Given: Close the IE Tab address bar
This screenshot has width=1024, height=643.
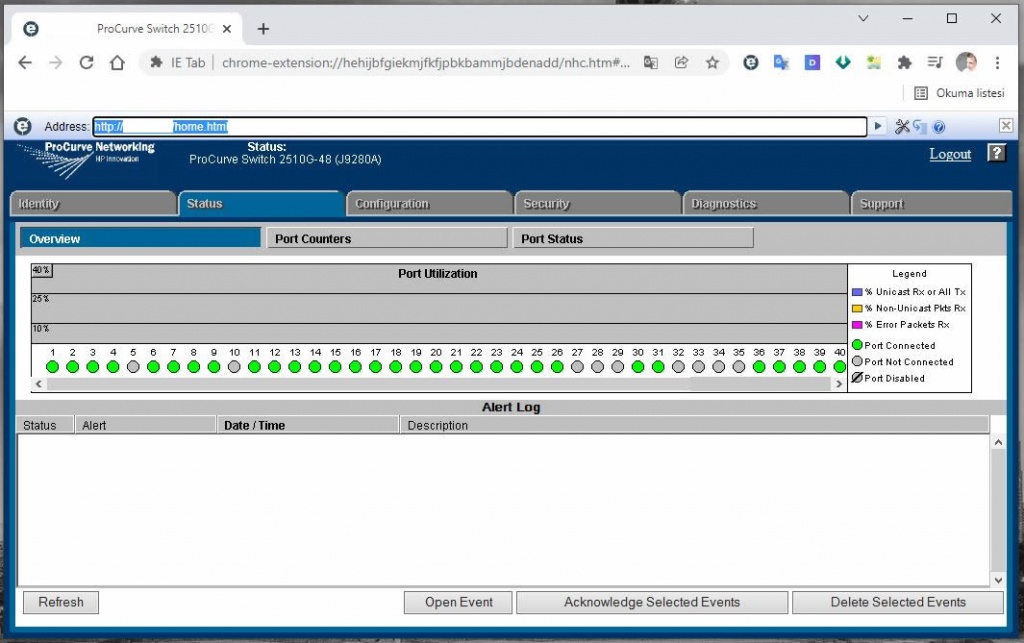Looking at the screenshot, I should pos(1006,126).
